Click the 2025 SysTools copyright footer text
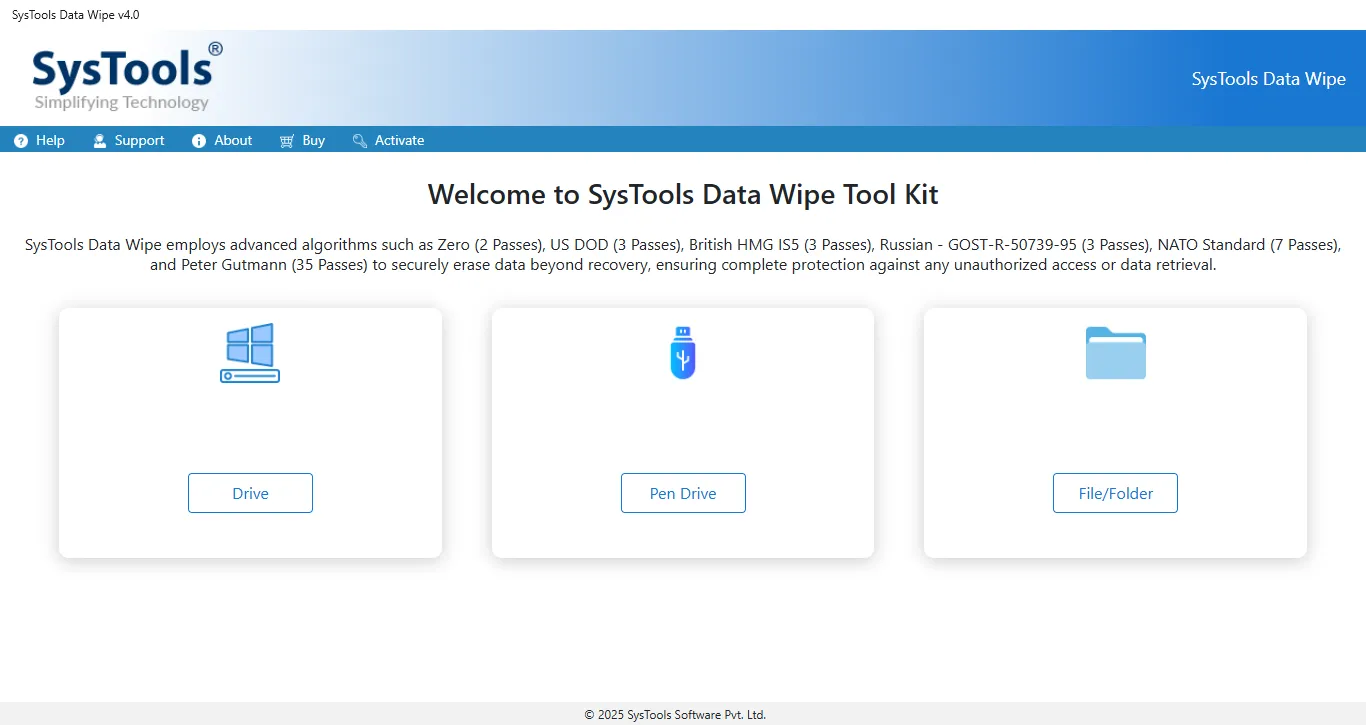Image resolution: width=1366 pixels, height=725 pixels. click(x=675, y=715)
